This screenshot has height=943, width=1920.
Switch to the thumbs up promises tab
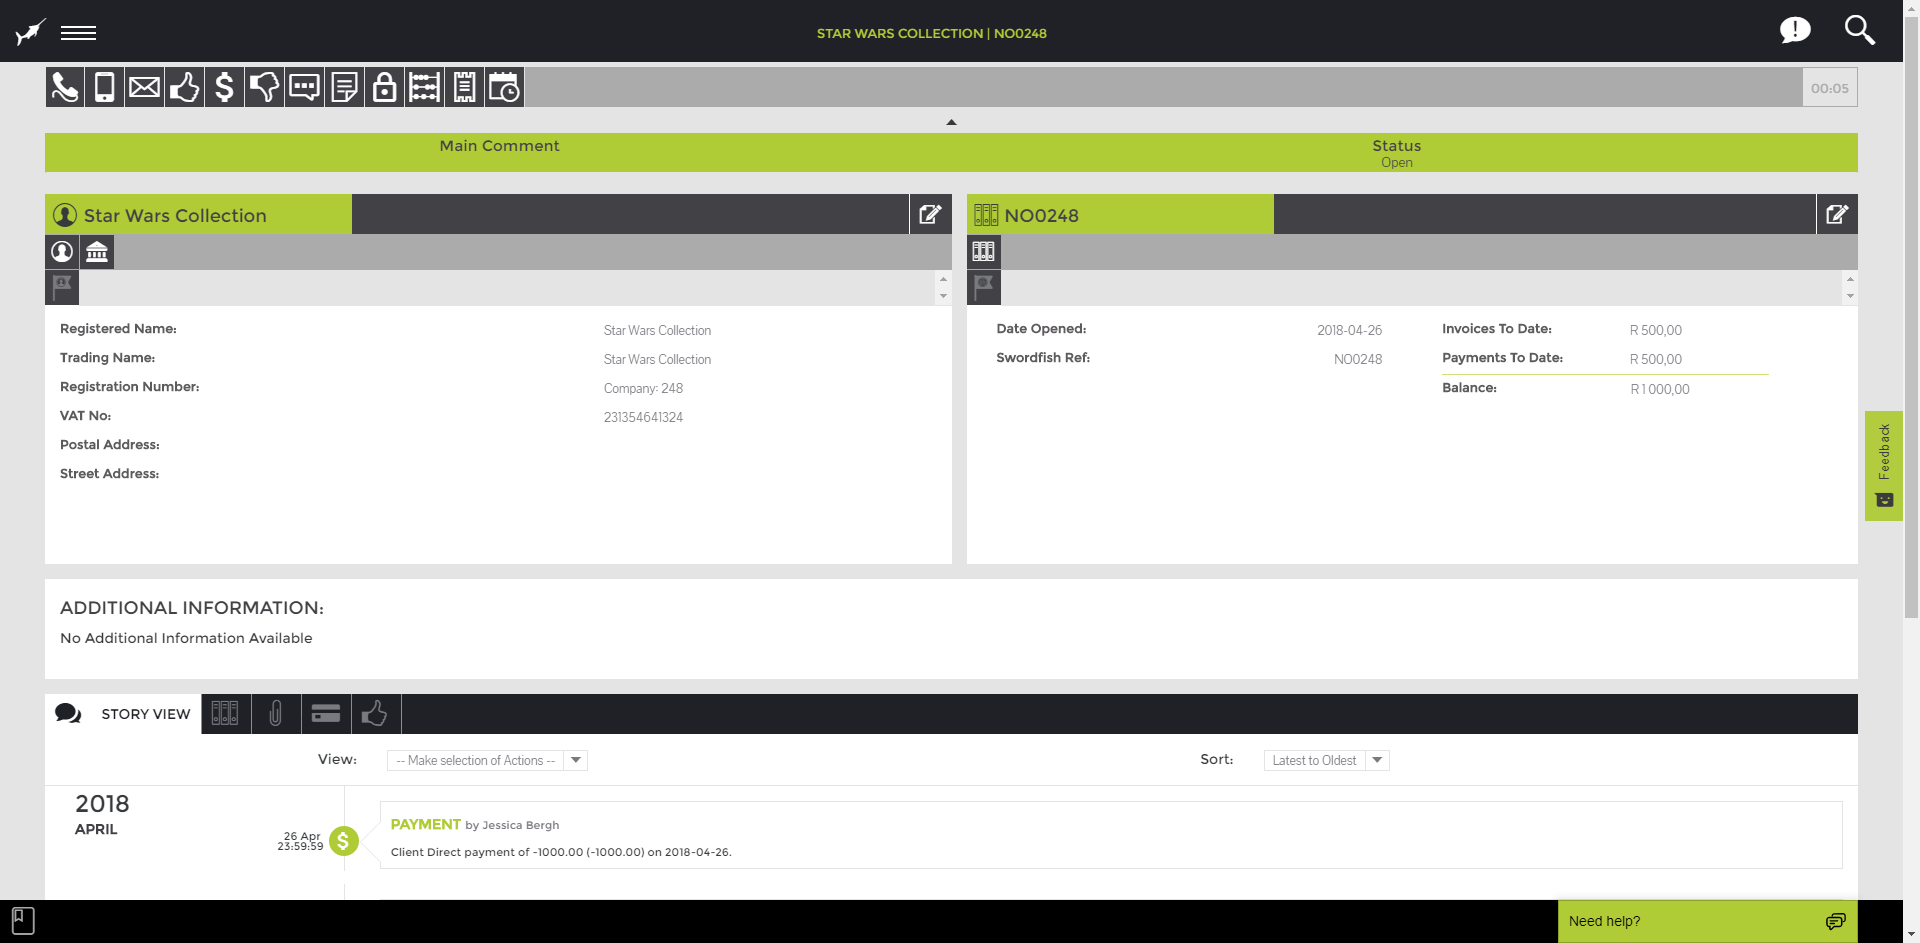pyautogui.click(x=376, y=714)
